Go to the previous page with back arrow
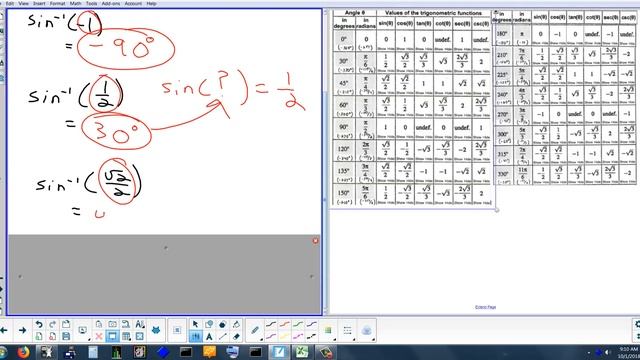640x360 pixels. coord(5,330)
